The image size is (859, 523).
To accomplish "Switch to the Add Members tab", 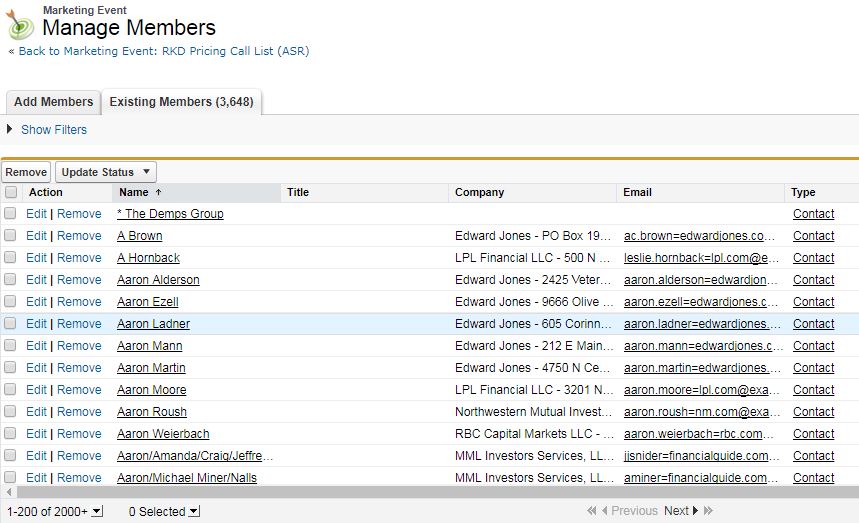I will [x=54, y=102].
